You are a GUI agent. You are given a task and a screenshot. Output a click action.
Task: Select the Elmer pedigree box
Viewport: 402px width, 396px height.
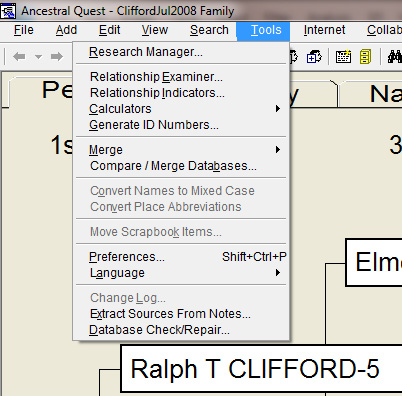(x=374, y=262)
